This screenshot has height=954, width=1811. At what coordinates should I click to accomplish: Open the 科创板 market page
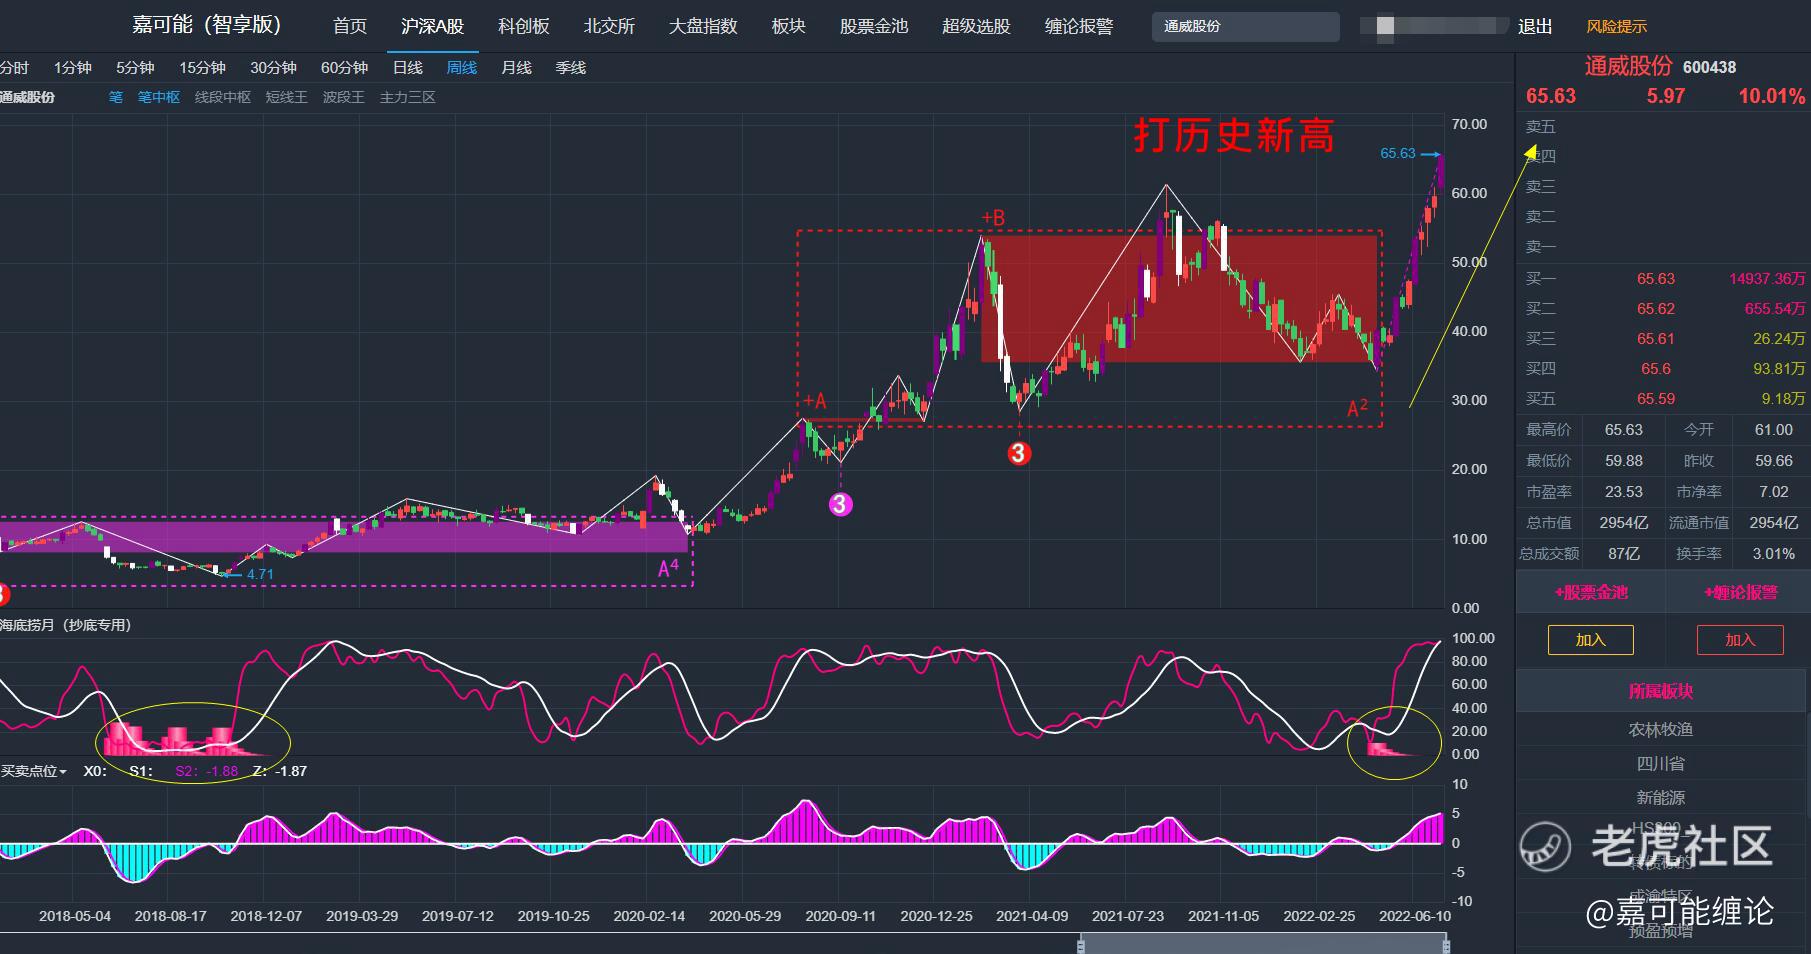(524, 26)
